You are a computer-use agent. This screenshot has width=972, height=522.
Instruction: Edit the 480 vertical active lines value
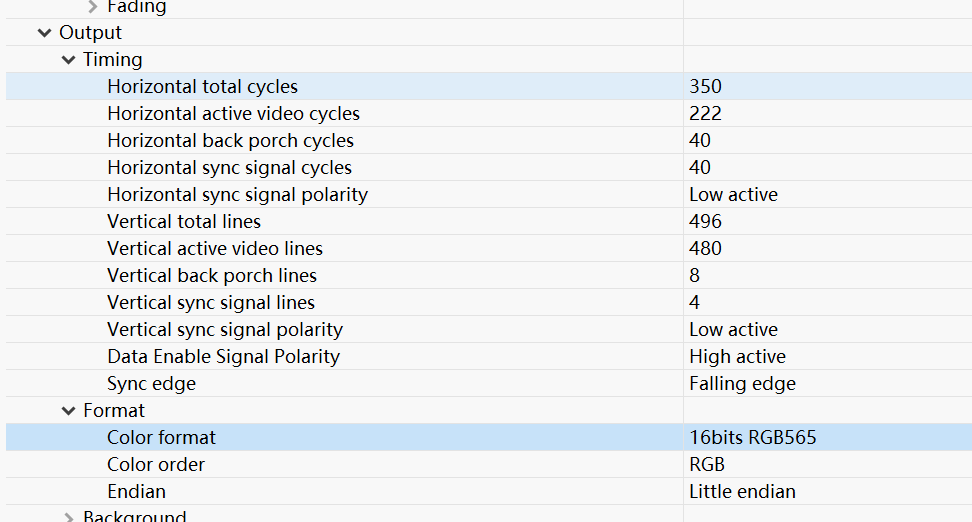pyautogui.click(x=705, y=249)
